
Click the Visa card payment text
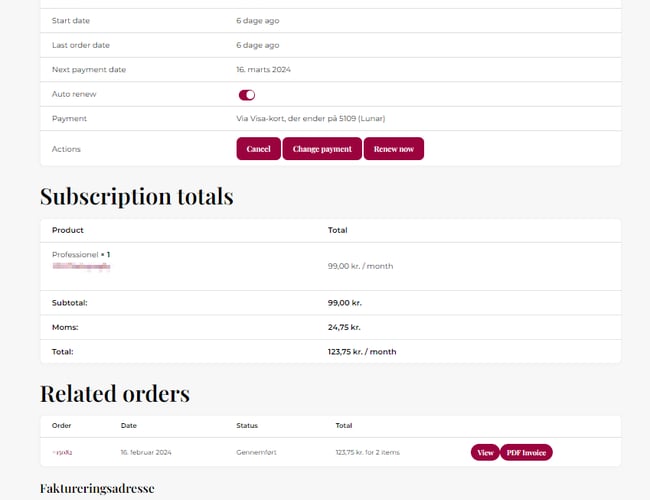310,119
